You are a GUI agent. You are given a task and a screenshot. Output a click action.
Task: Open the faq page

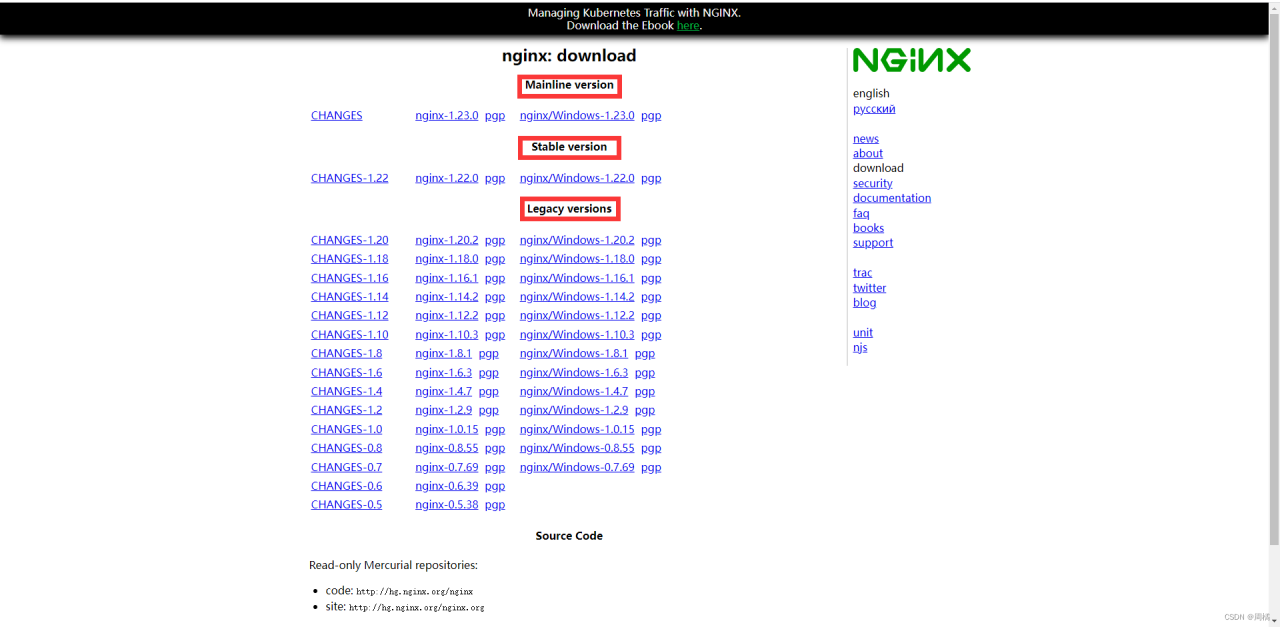pyautogui.click(x=861, y=212)
